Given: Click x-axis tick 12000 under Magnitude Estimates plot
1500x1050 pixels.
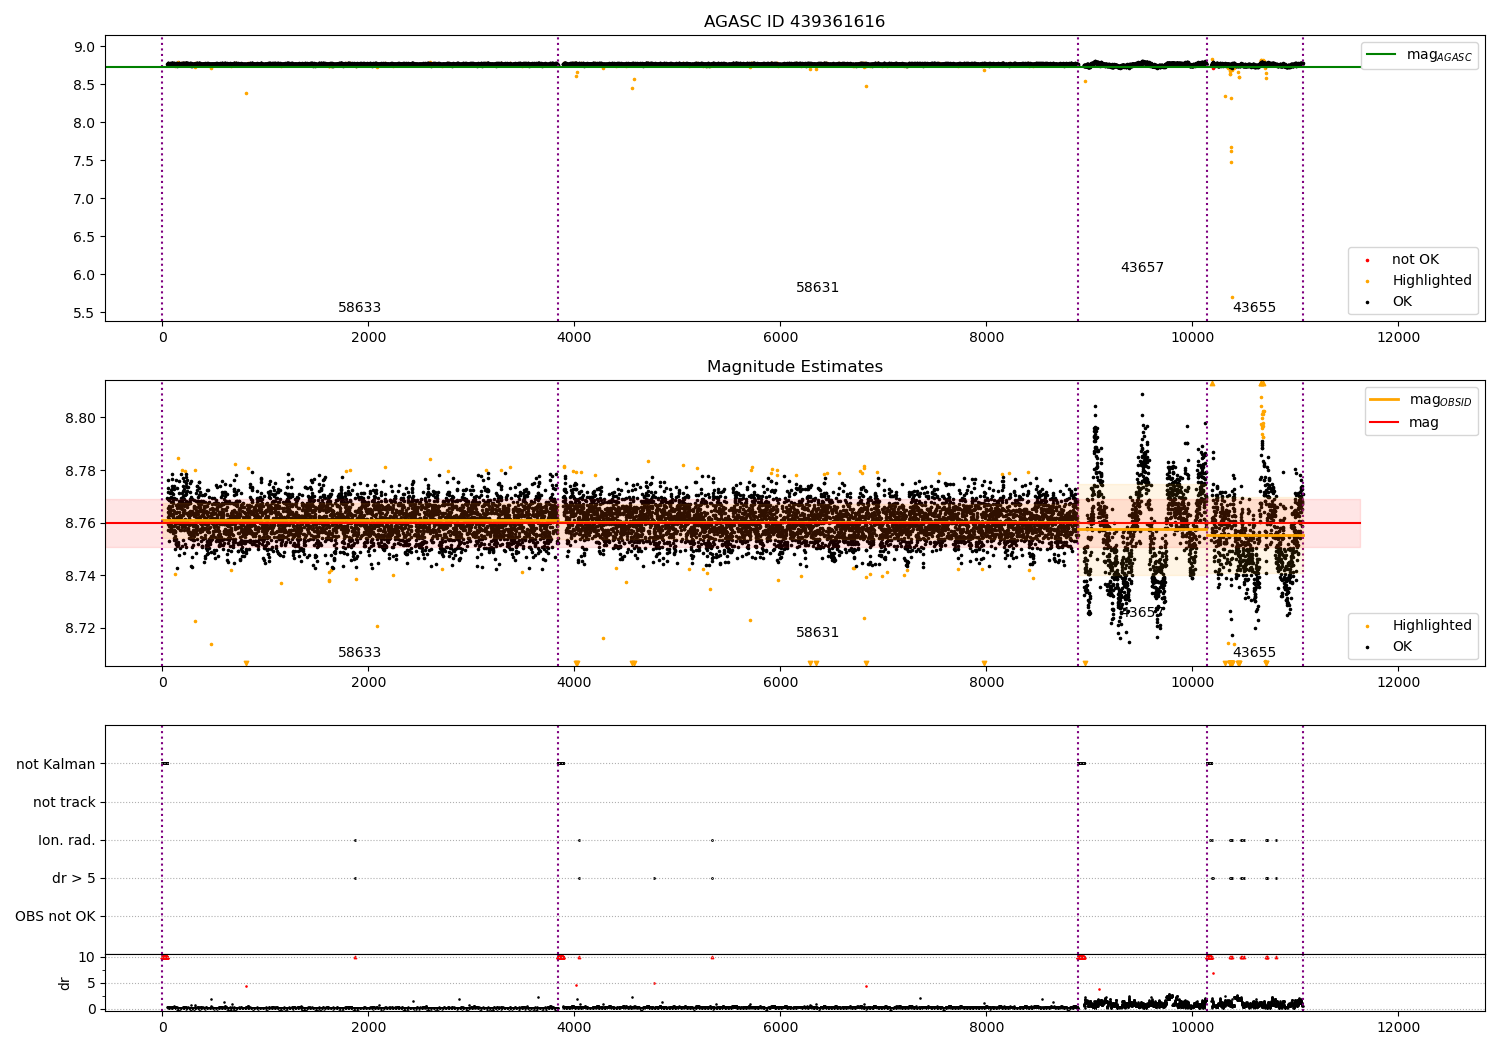Looking at the screenshot, I should point(1398,683).
